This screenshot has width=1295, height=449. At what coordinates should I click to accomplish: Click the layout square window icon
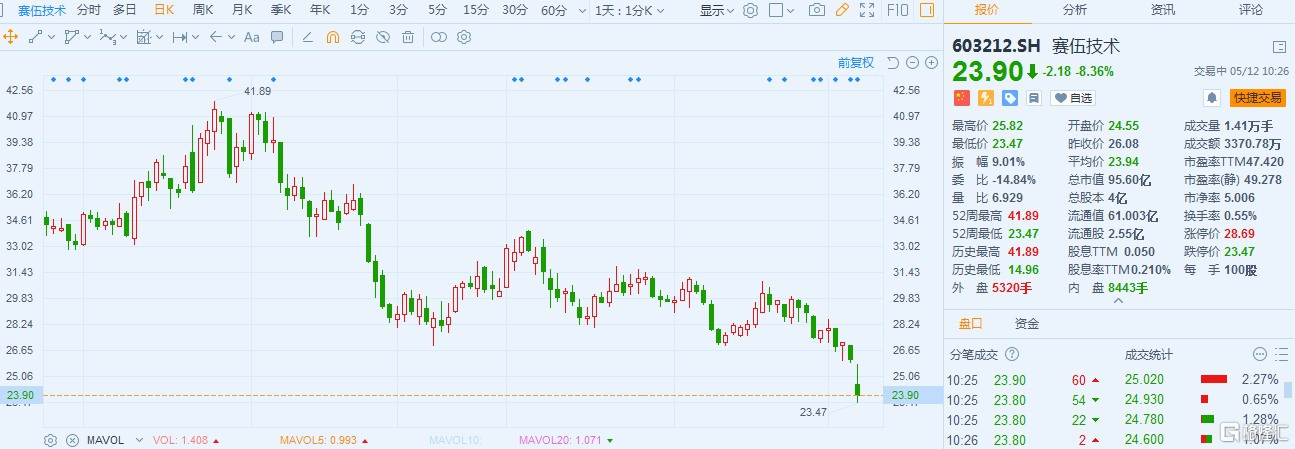tap(775, 10)
